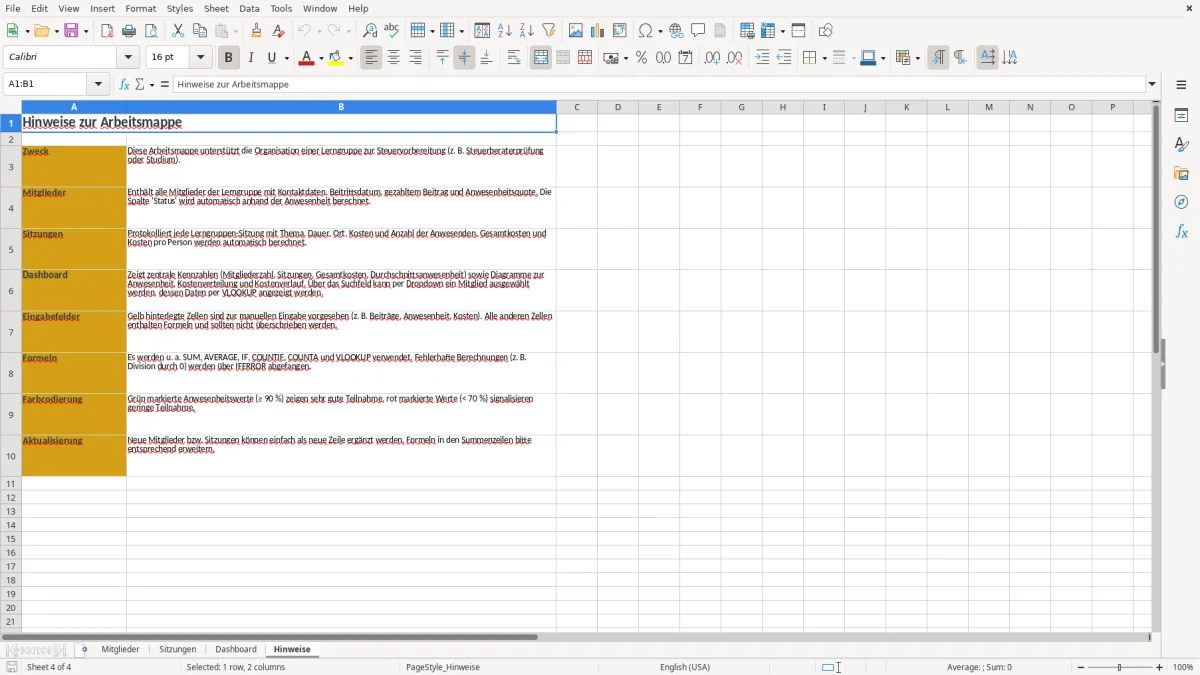Clear direct formatting

pyautogui.click(x=278, y=31)
